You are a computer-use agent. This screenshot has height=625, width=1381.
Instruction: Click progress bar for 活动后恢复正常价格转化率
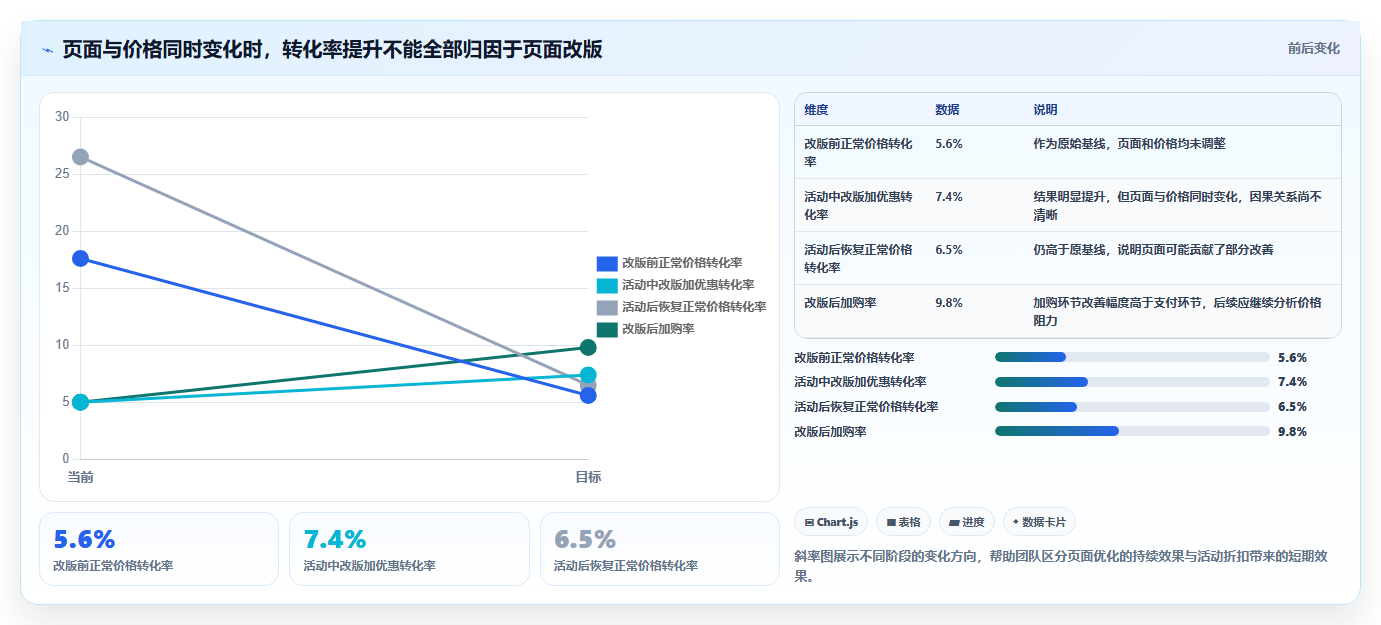1132,407
